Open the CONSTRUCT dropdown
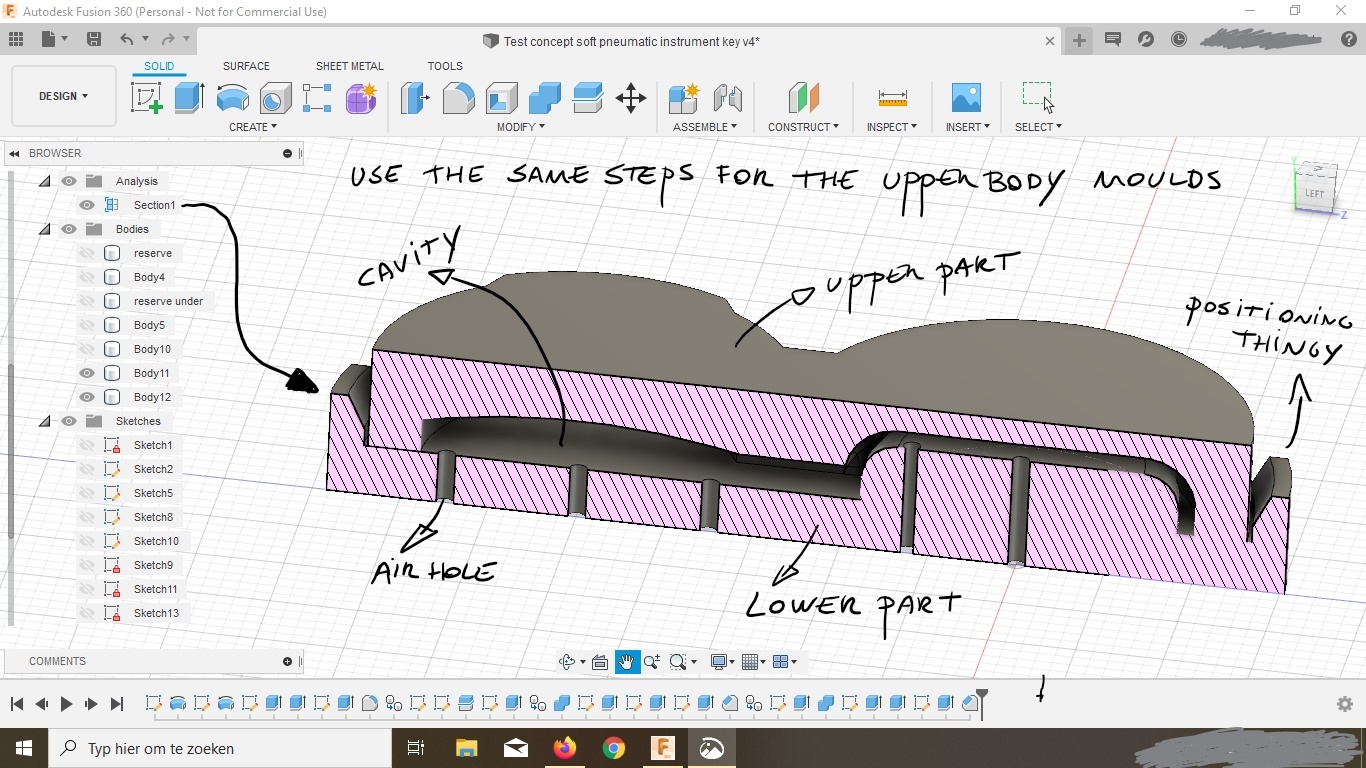This screenshot has height=768, width=1366. coord(803,127)
